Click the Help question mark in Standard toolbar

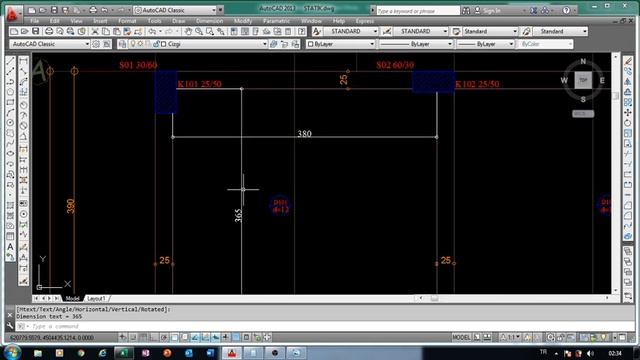coord(302,31)
